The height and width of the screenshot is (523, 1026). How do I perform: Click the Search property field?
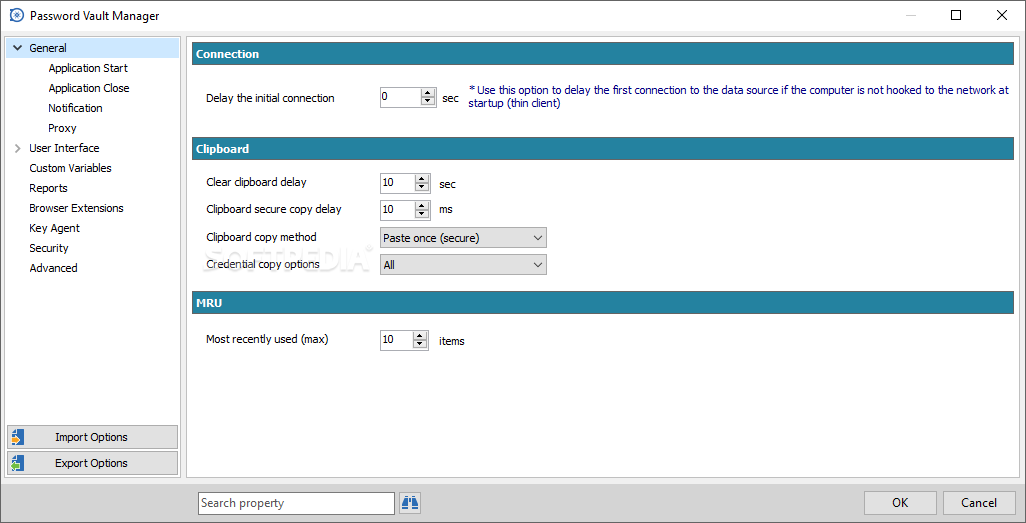296,503
